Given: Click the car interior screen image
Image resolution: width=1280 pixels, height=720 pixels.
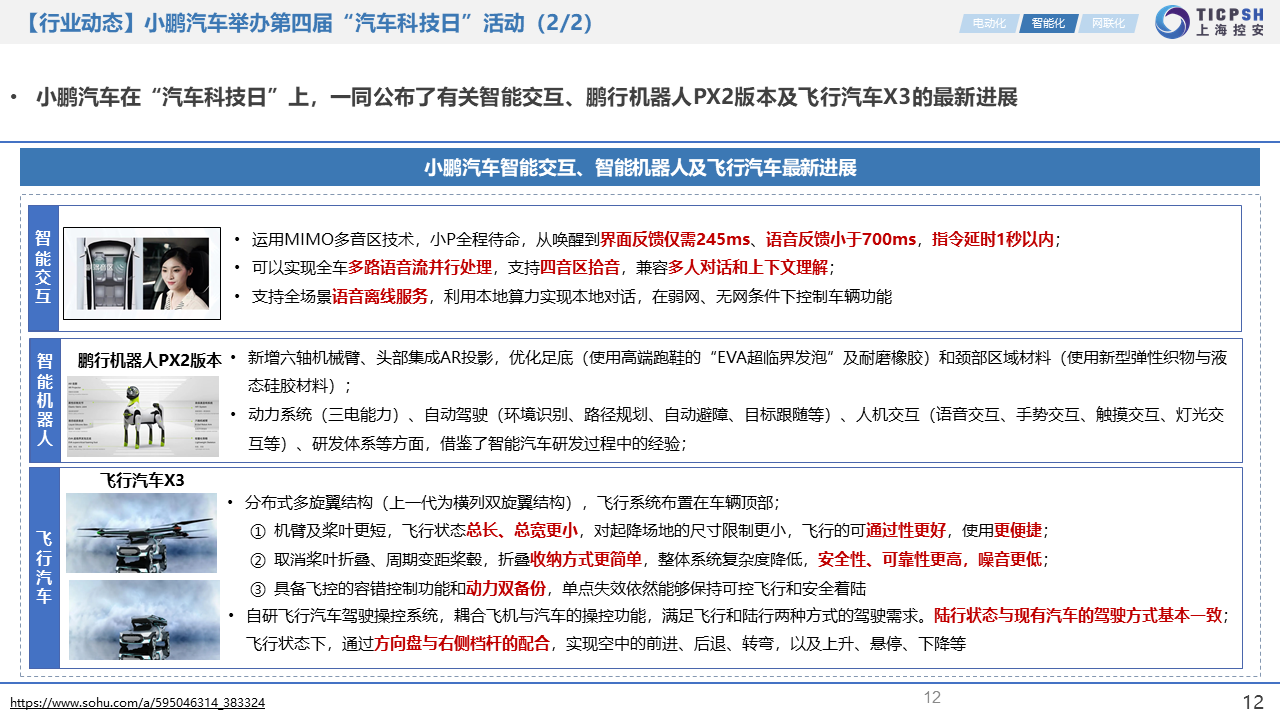Looking at the screenshot, I should (x=104, y=272).
